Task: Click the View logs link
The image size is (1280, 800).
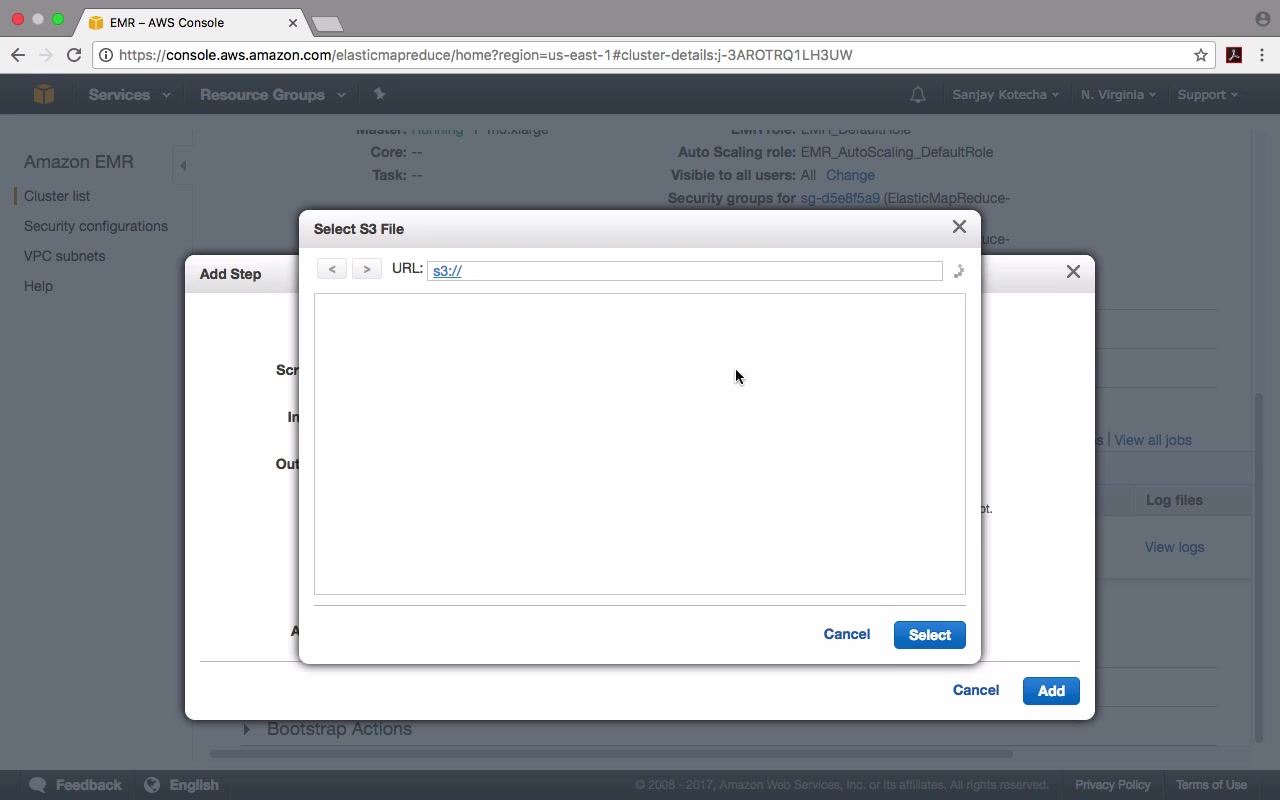Action: point(1174,547)
